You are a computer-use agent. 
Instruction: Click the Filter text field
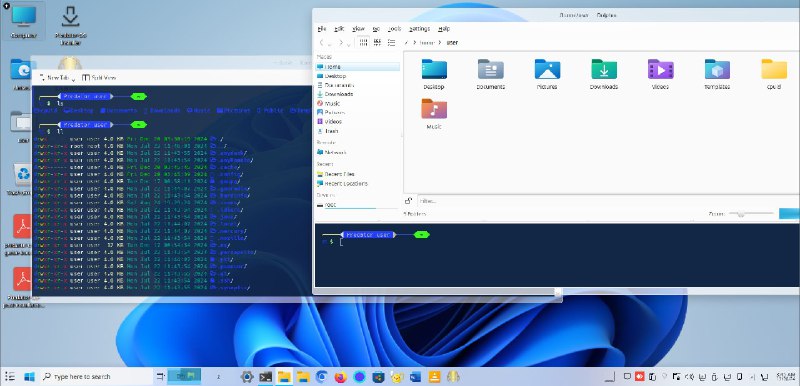point(607,201)
